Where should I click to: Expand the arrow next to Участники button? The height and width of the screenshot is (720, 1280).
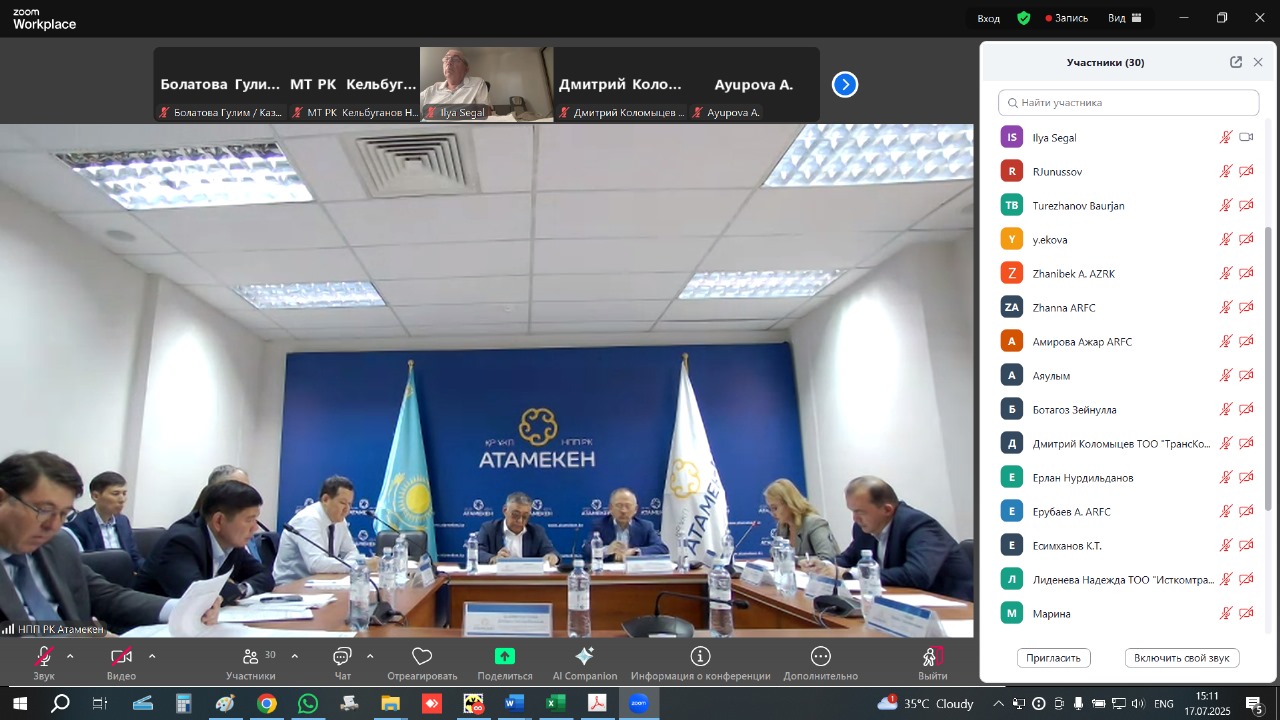294,656
